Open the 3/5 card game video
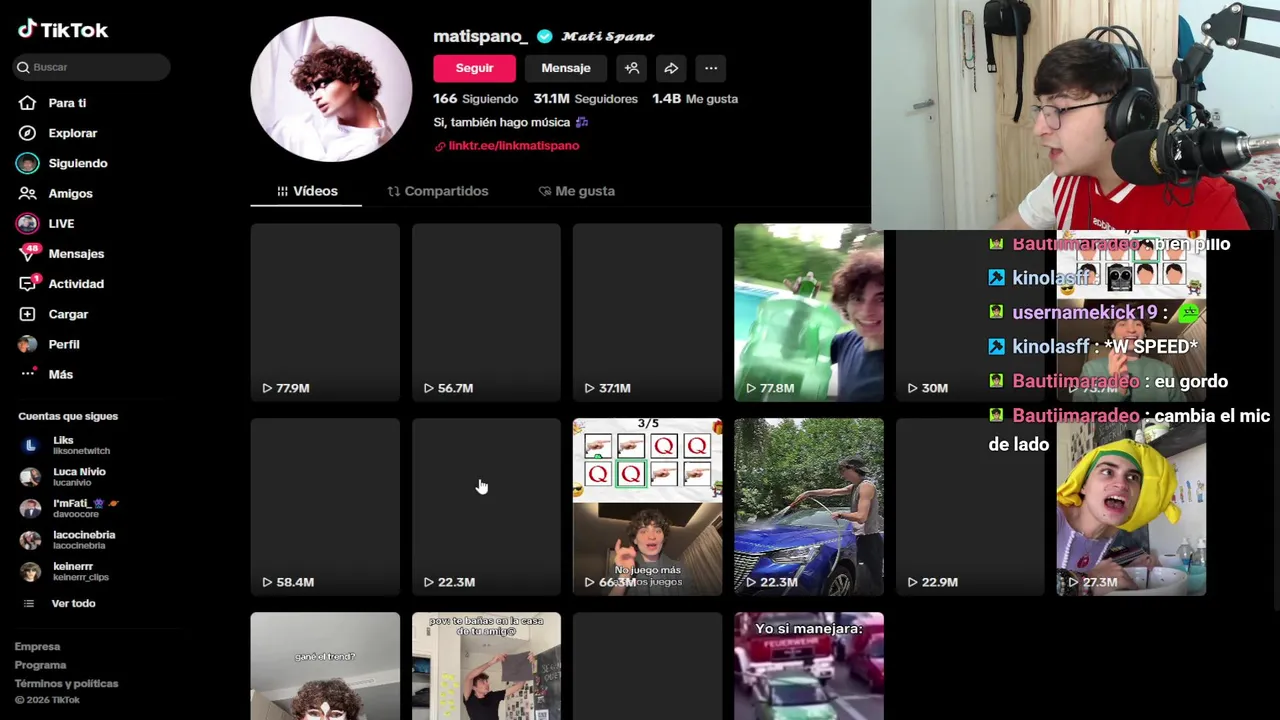 coord(647,506)
